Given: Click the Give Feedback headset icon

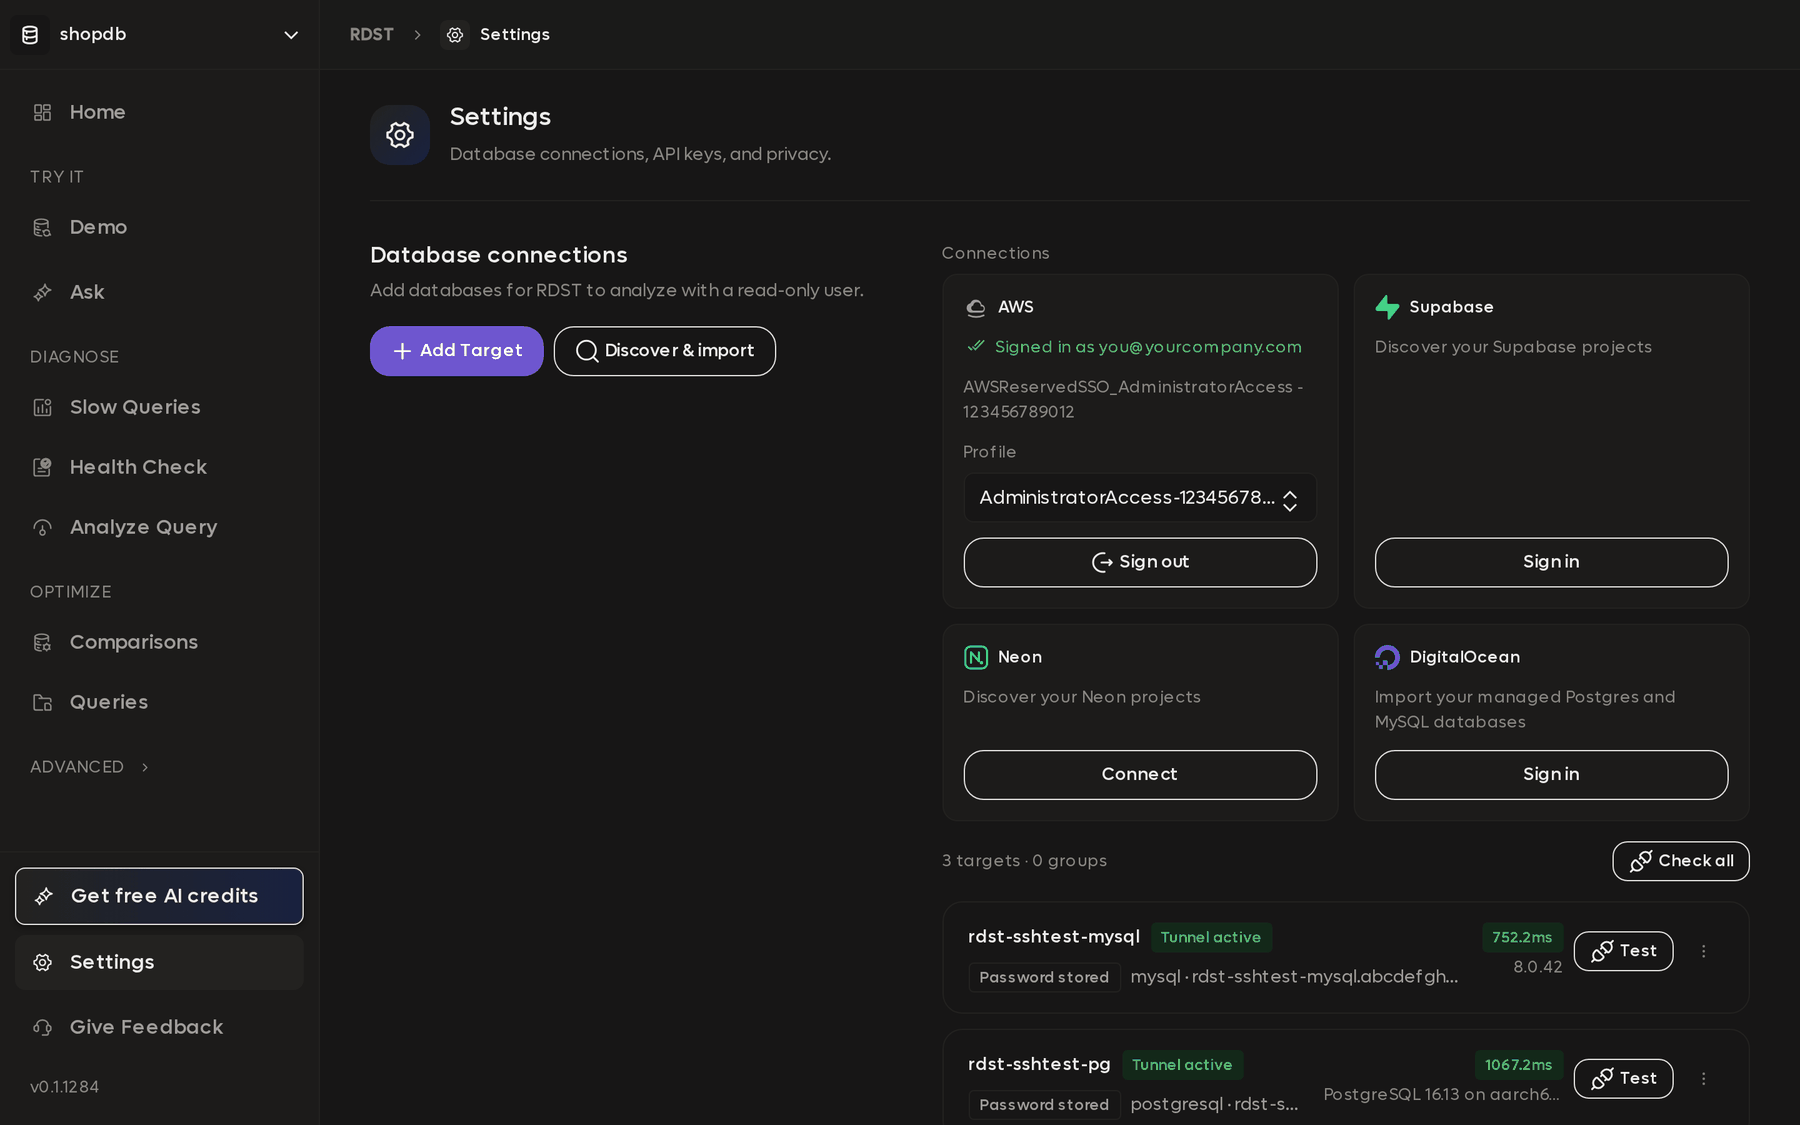Looking at the screenshot, I should click(42, 1027).
